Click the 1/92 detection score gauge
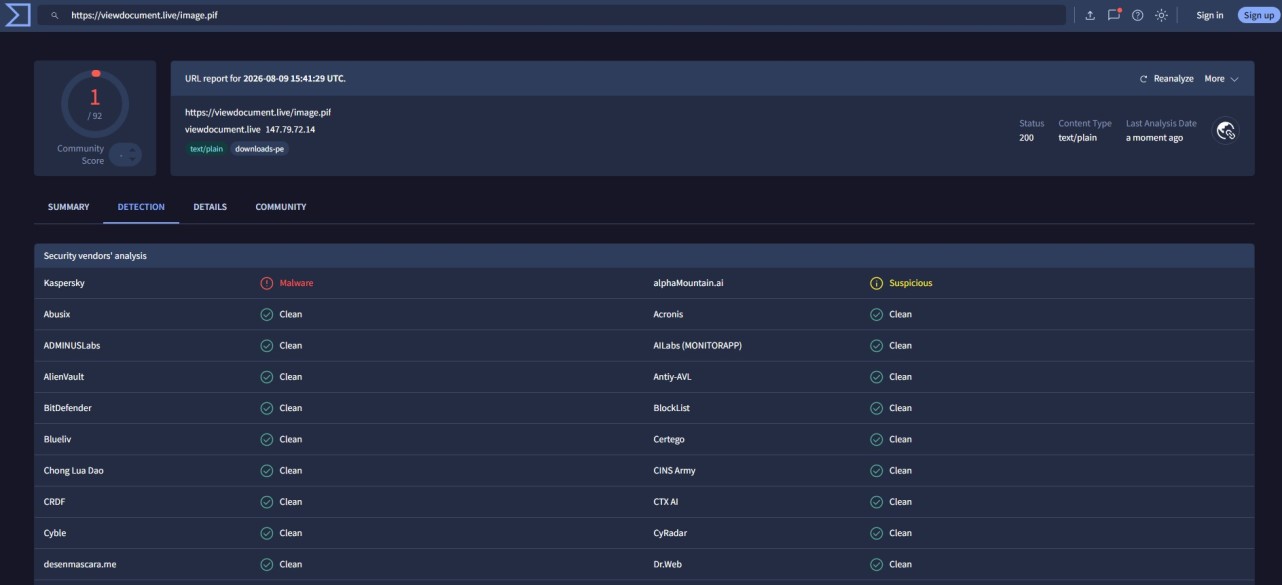The image size is (1282, 585). click(x=95, y=103)
